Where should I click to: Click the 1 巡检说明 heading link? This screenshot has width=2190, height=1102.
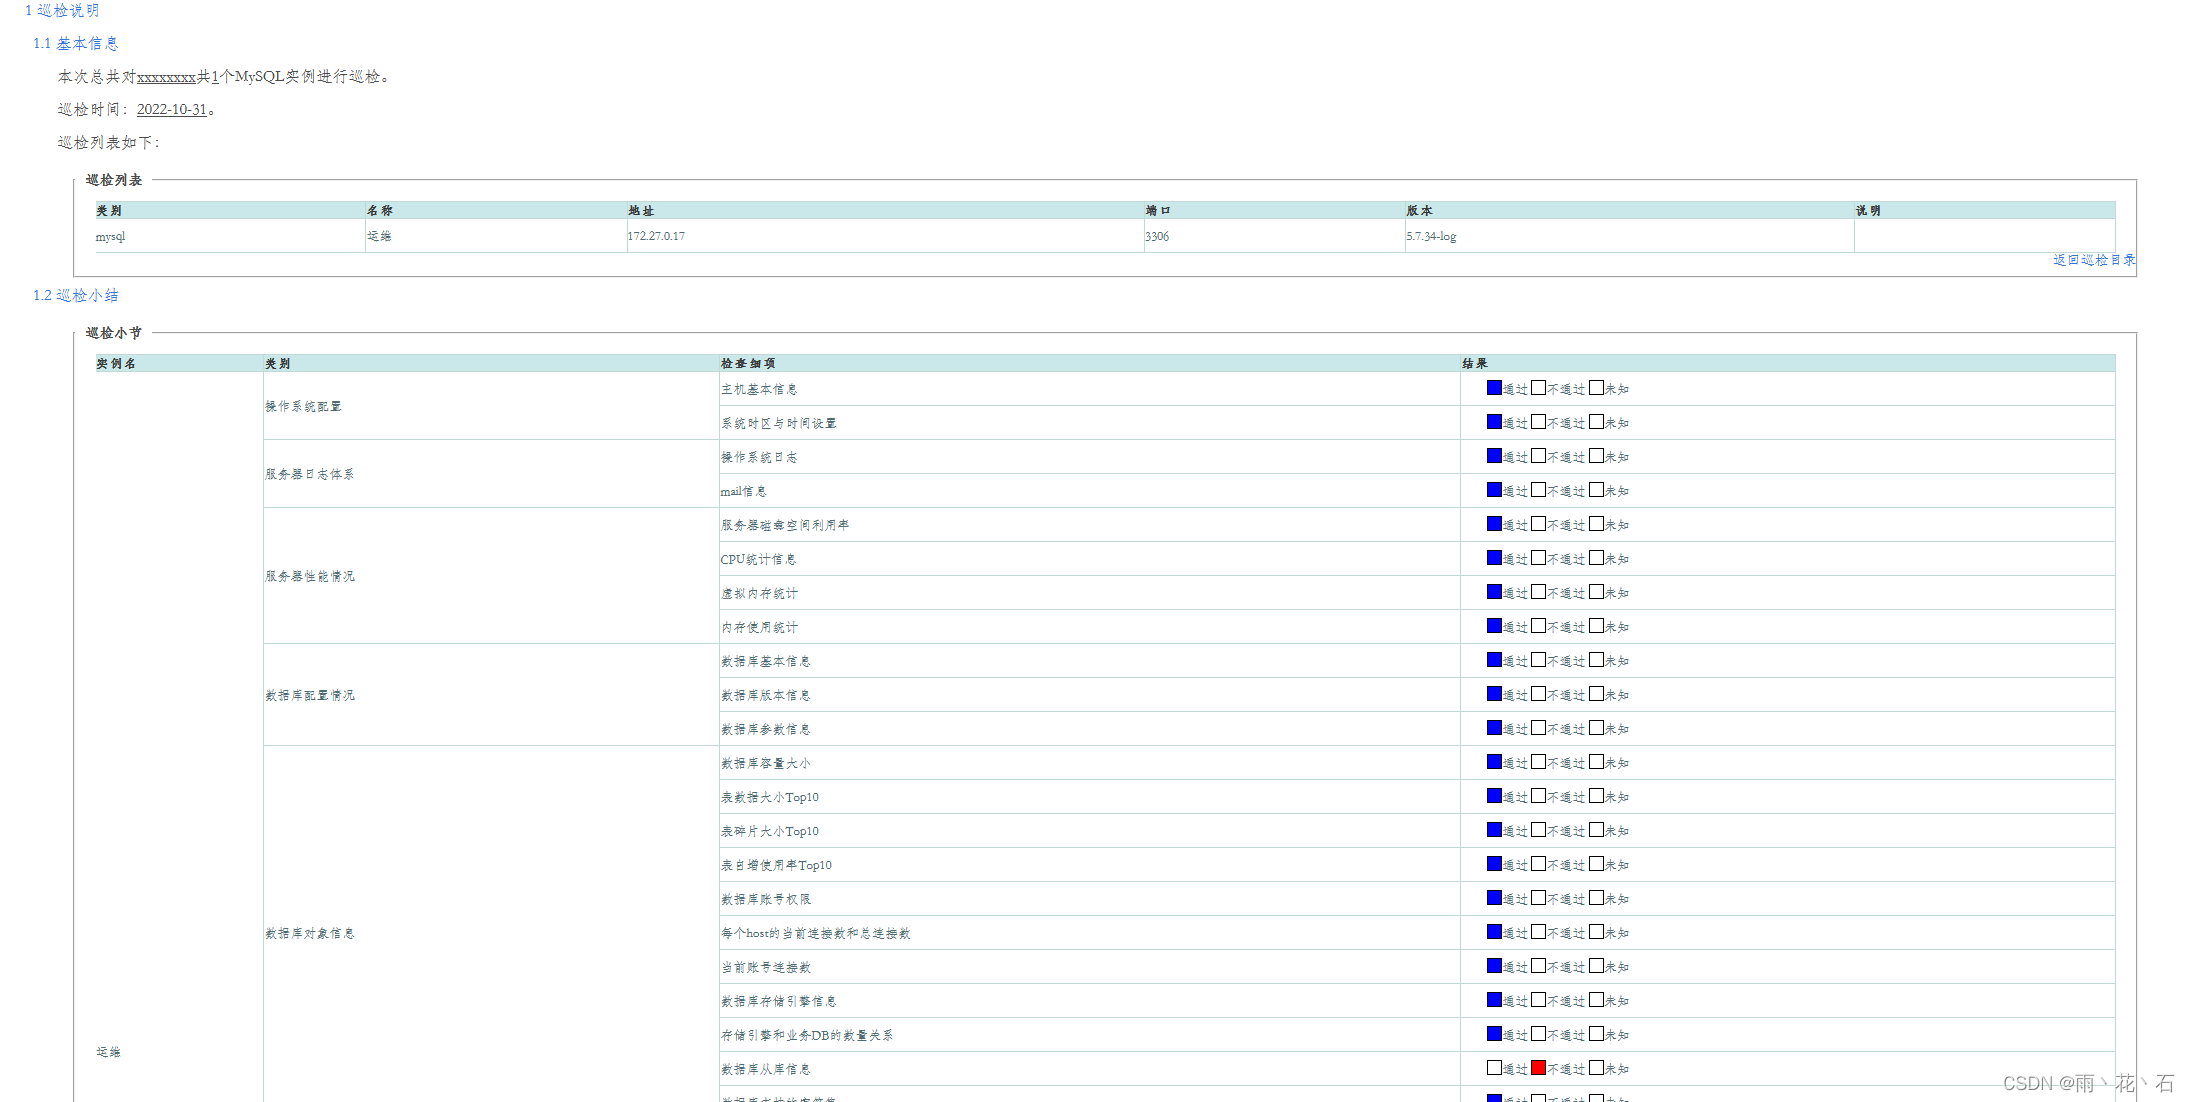(x=62, y=11)
